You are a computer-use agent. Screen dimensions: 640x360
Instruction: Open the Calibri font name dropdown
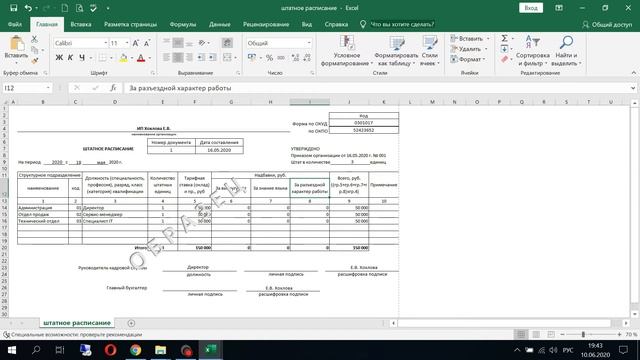point(105,43)
